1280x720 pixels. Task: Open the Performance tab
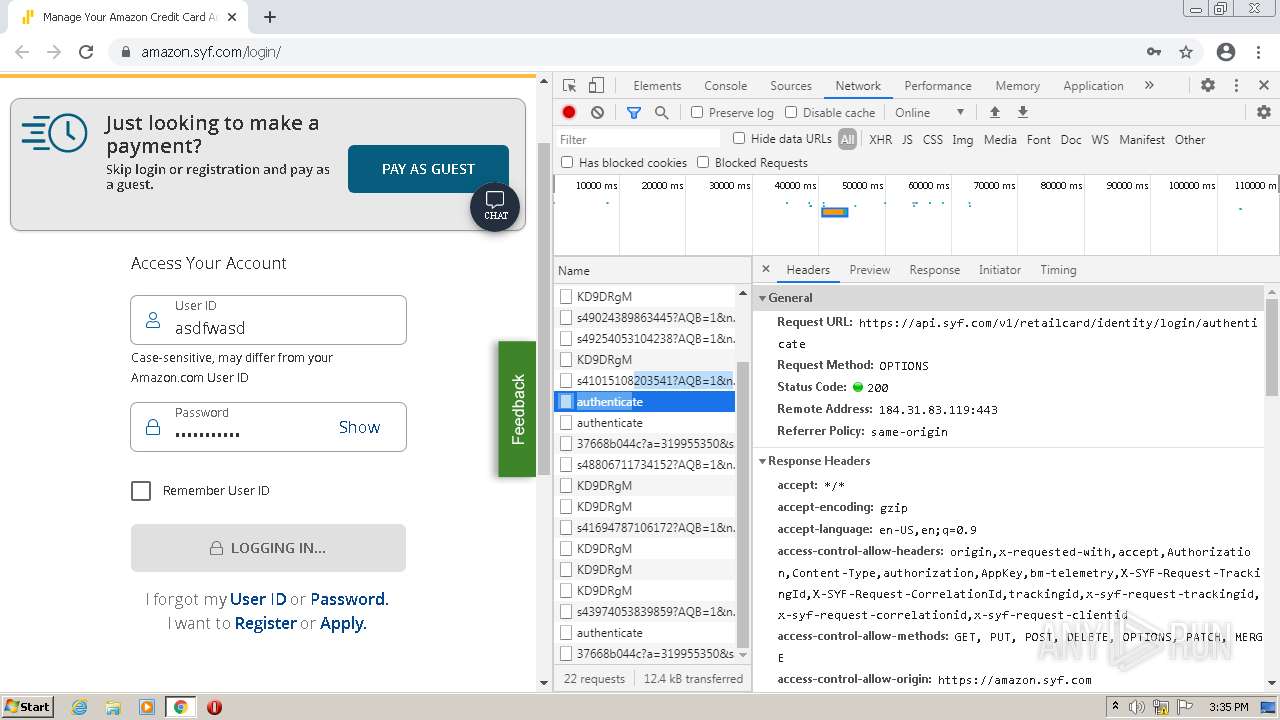pyautogui.click(x=938, y=86)
